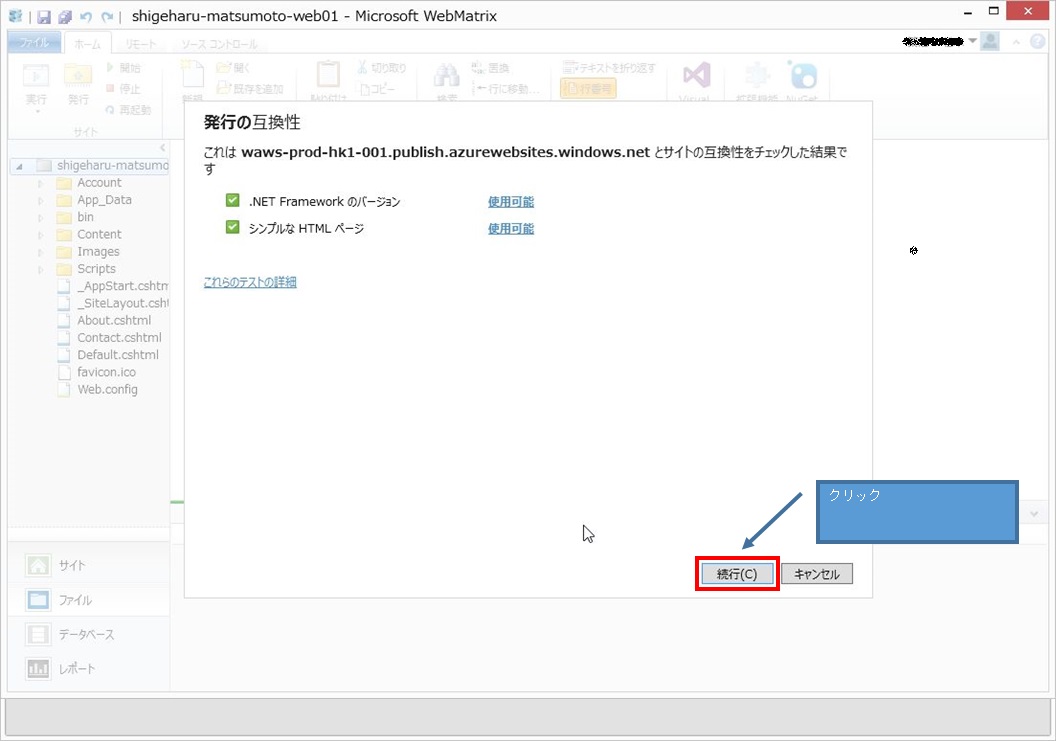Click the 実行 run icon in ribbon
The width and height of the screenshot is (1056, 741).
[36, 76]
